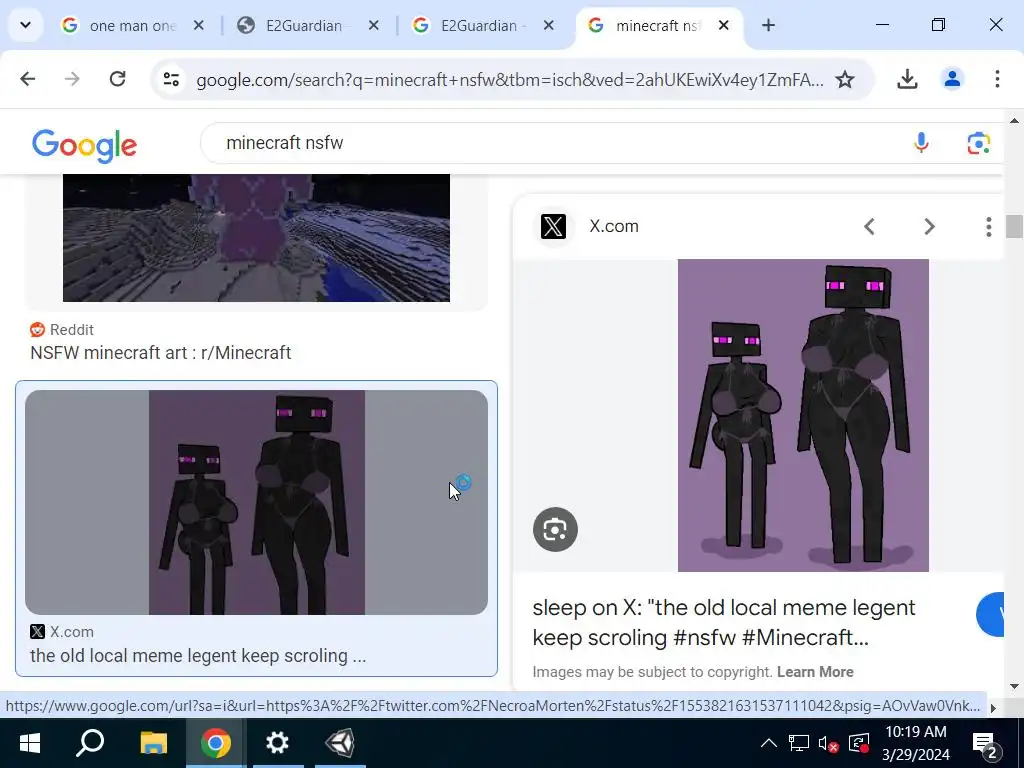Close the E2Guardian tab with the globe icon

coord(374,25)
